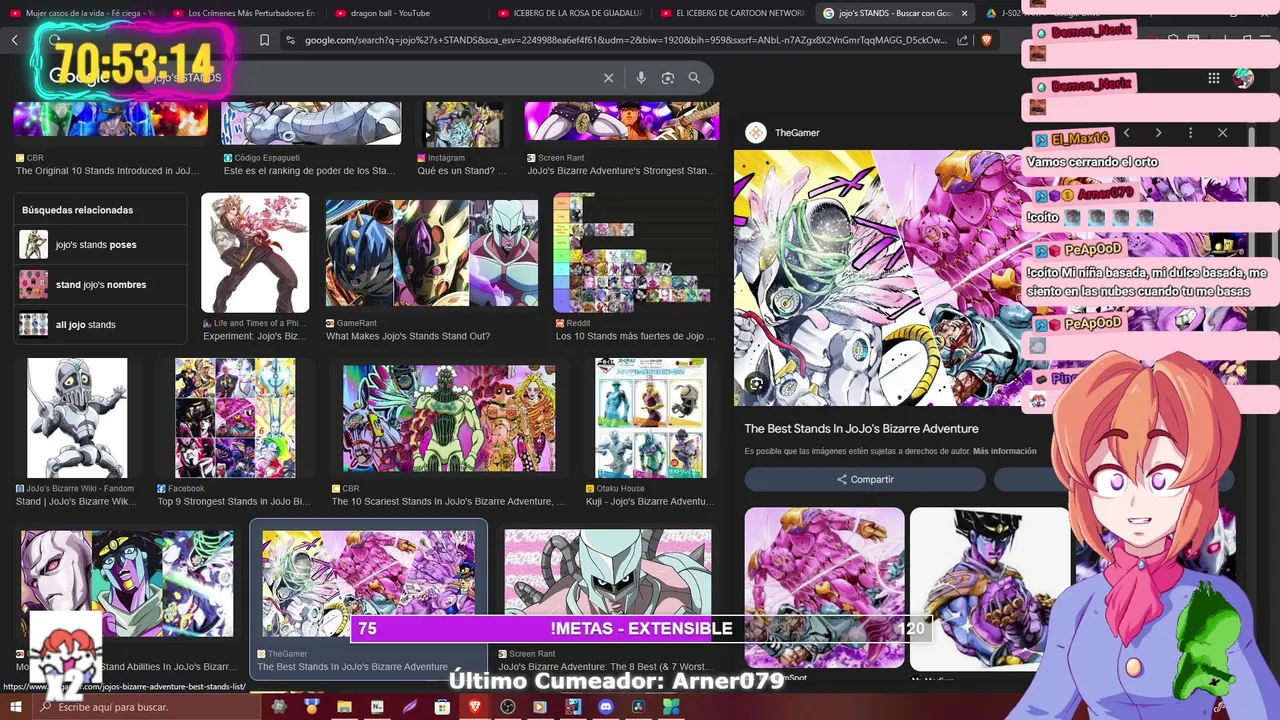Open DaVinci Resolve from the taskbar
Image resolution: width=1280 pixels, height=720 pixels.
pos(638,707)
